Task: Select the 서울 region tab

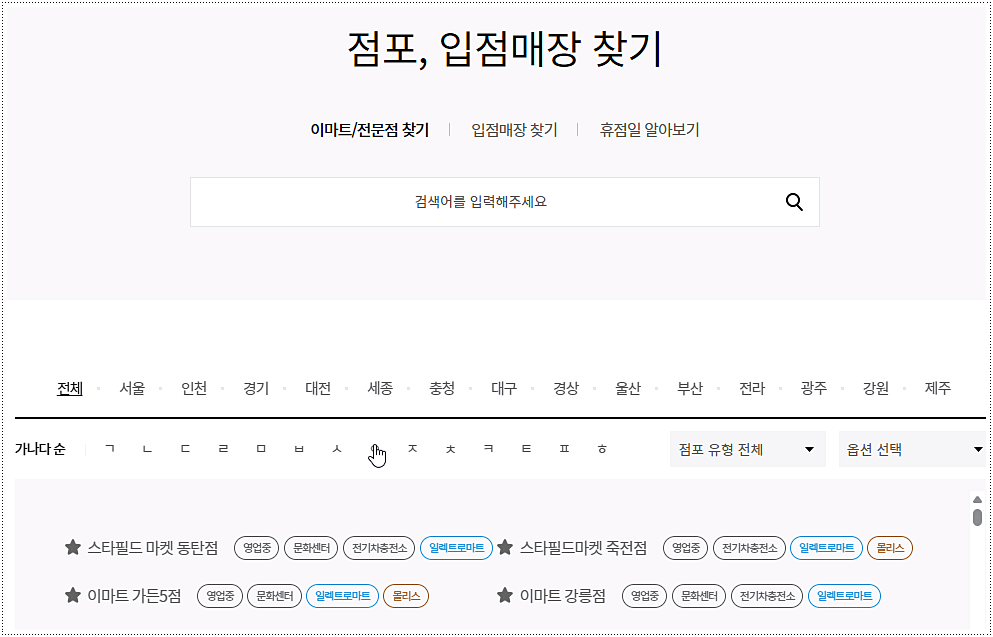Action: 132,388
